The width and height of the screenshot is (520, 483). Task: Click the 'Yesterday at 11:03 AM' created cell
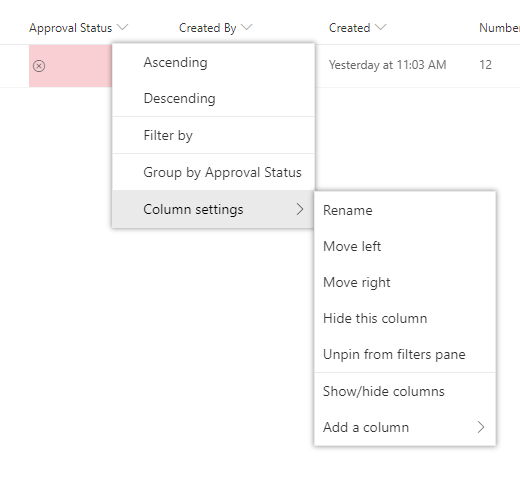(x=387, y=65)
